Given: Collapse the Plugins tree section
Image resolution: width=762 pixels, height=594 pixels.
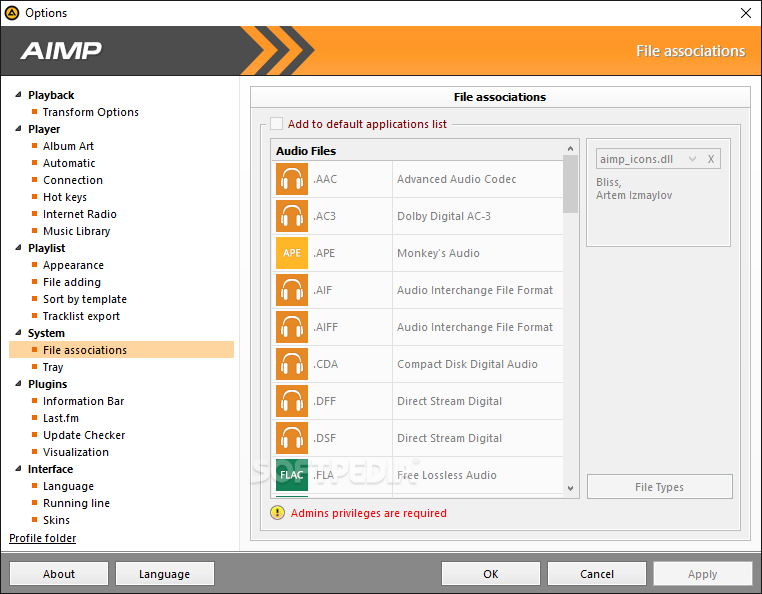Looking at the screenshot, I should click(18, 384).
